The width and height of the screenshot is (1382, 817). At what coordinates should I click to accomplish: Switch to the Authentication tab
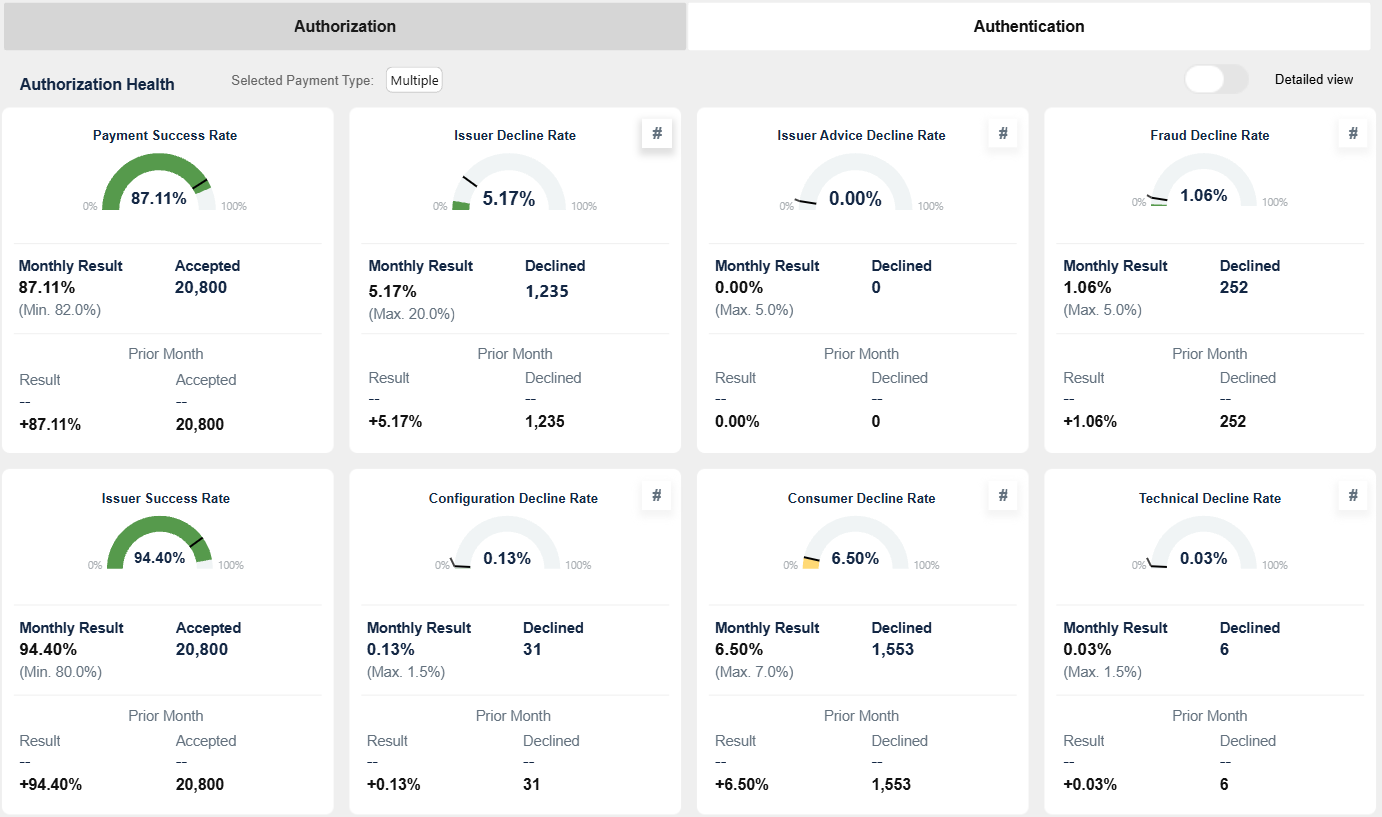[x=1029, y=26]
